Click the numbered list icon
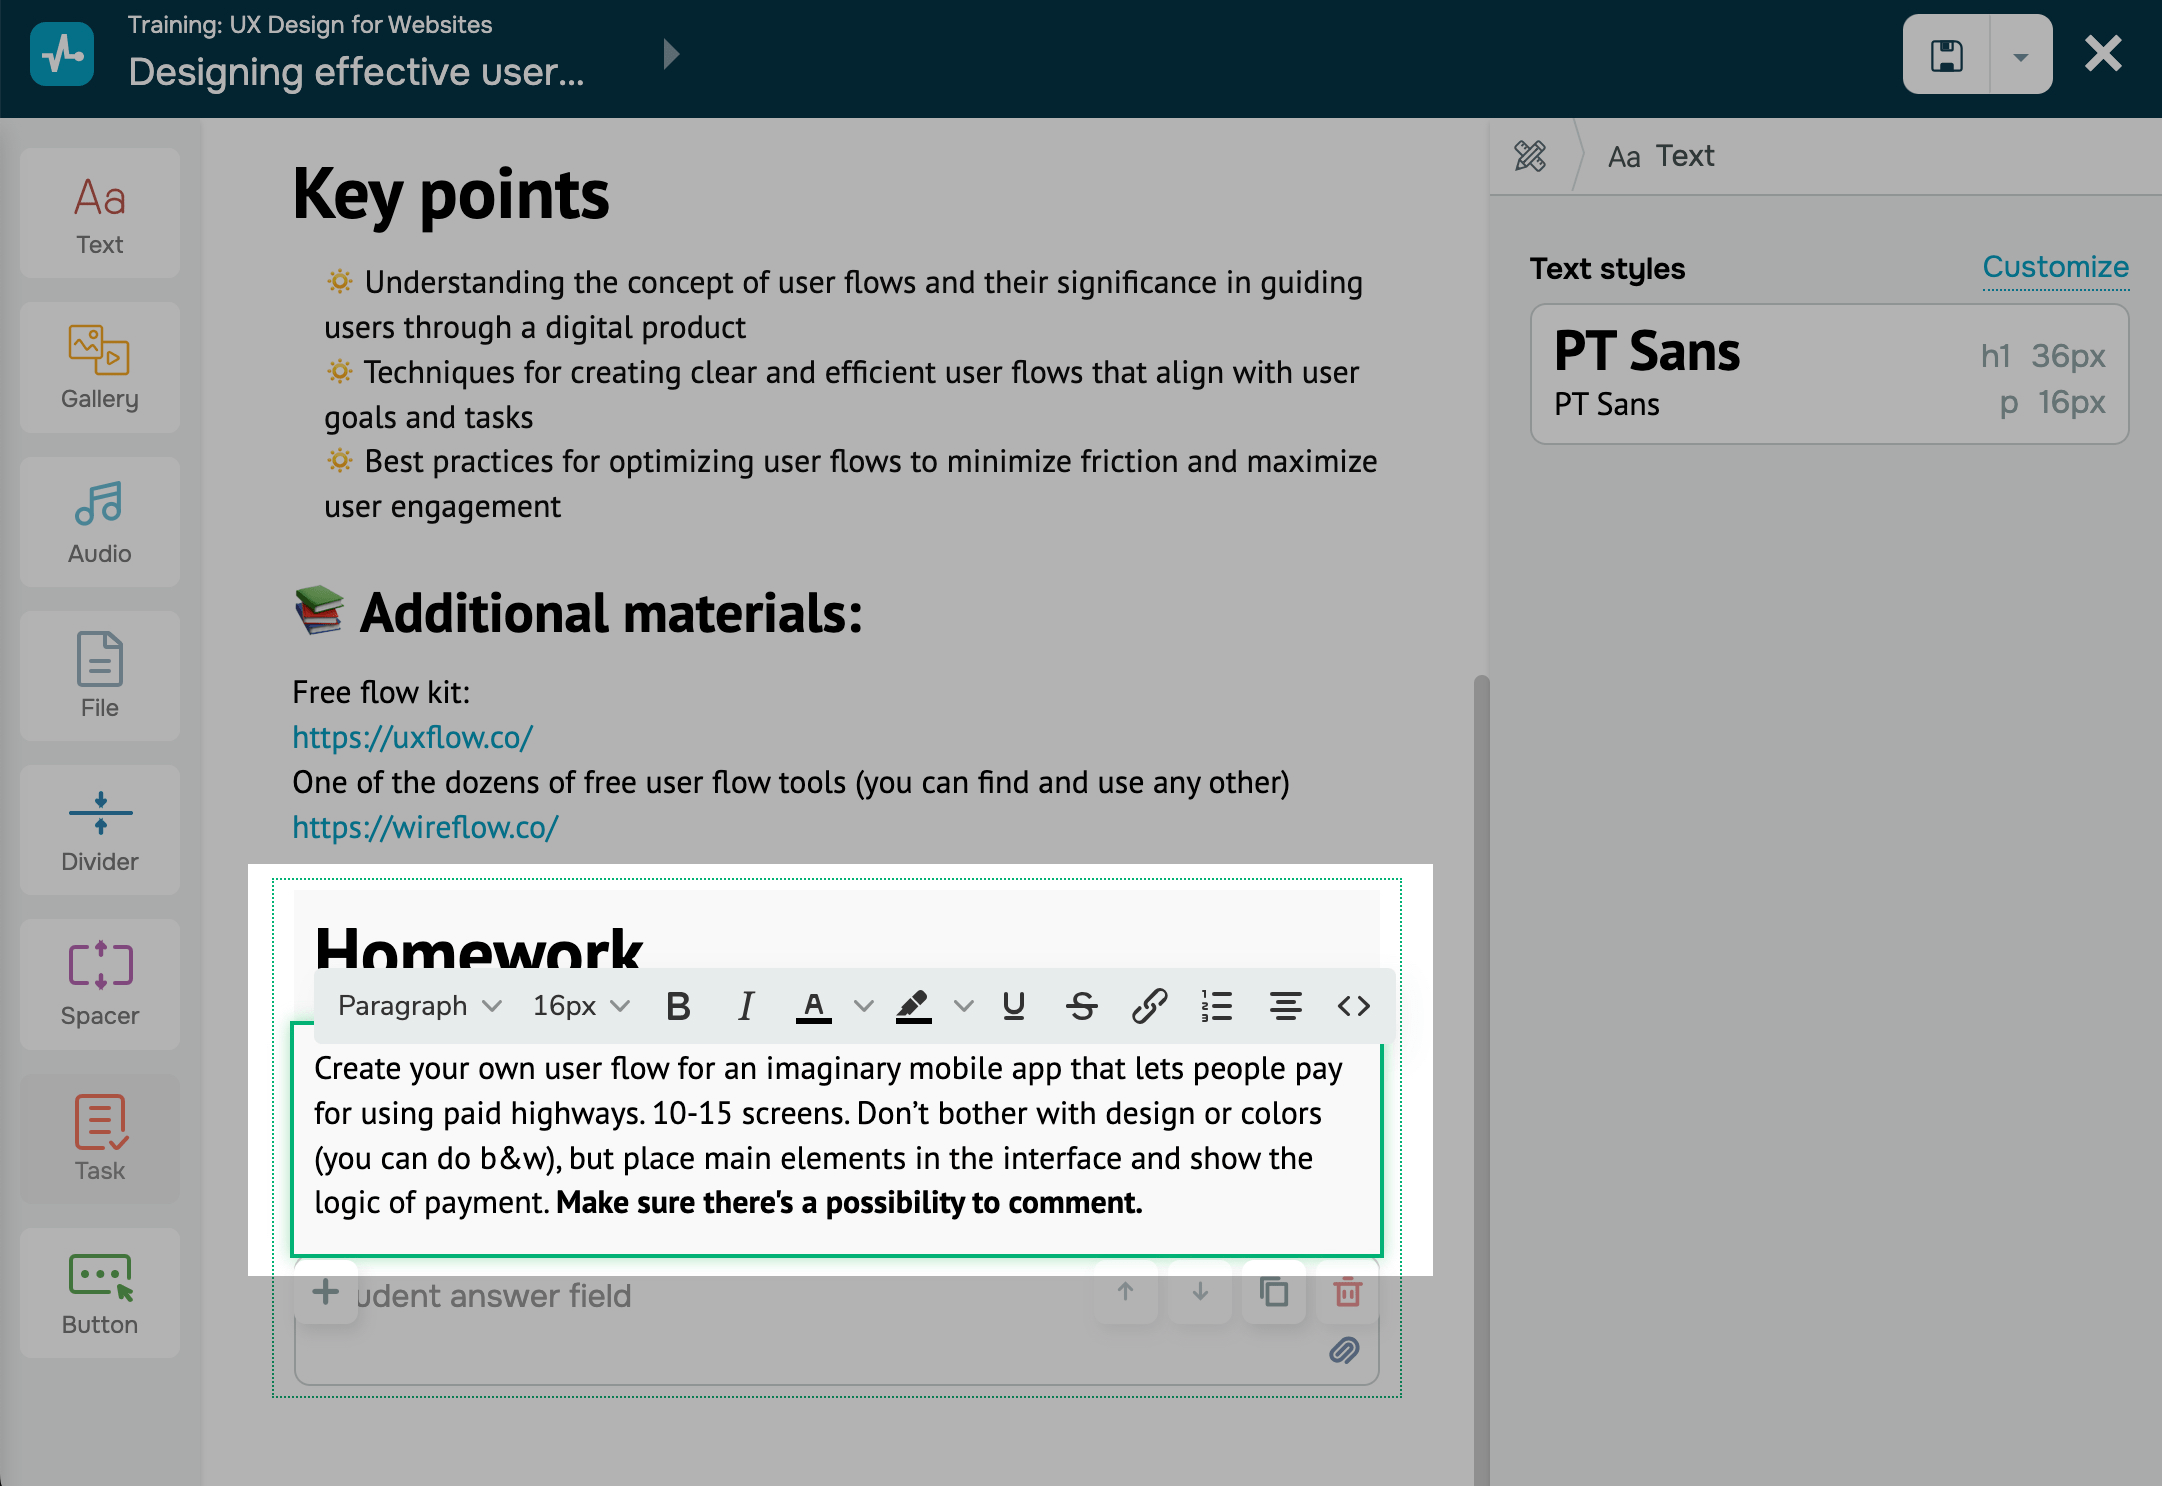Screen dimensions: 2162x1486 pyautogui.click(x=1216, y=1006)
